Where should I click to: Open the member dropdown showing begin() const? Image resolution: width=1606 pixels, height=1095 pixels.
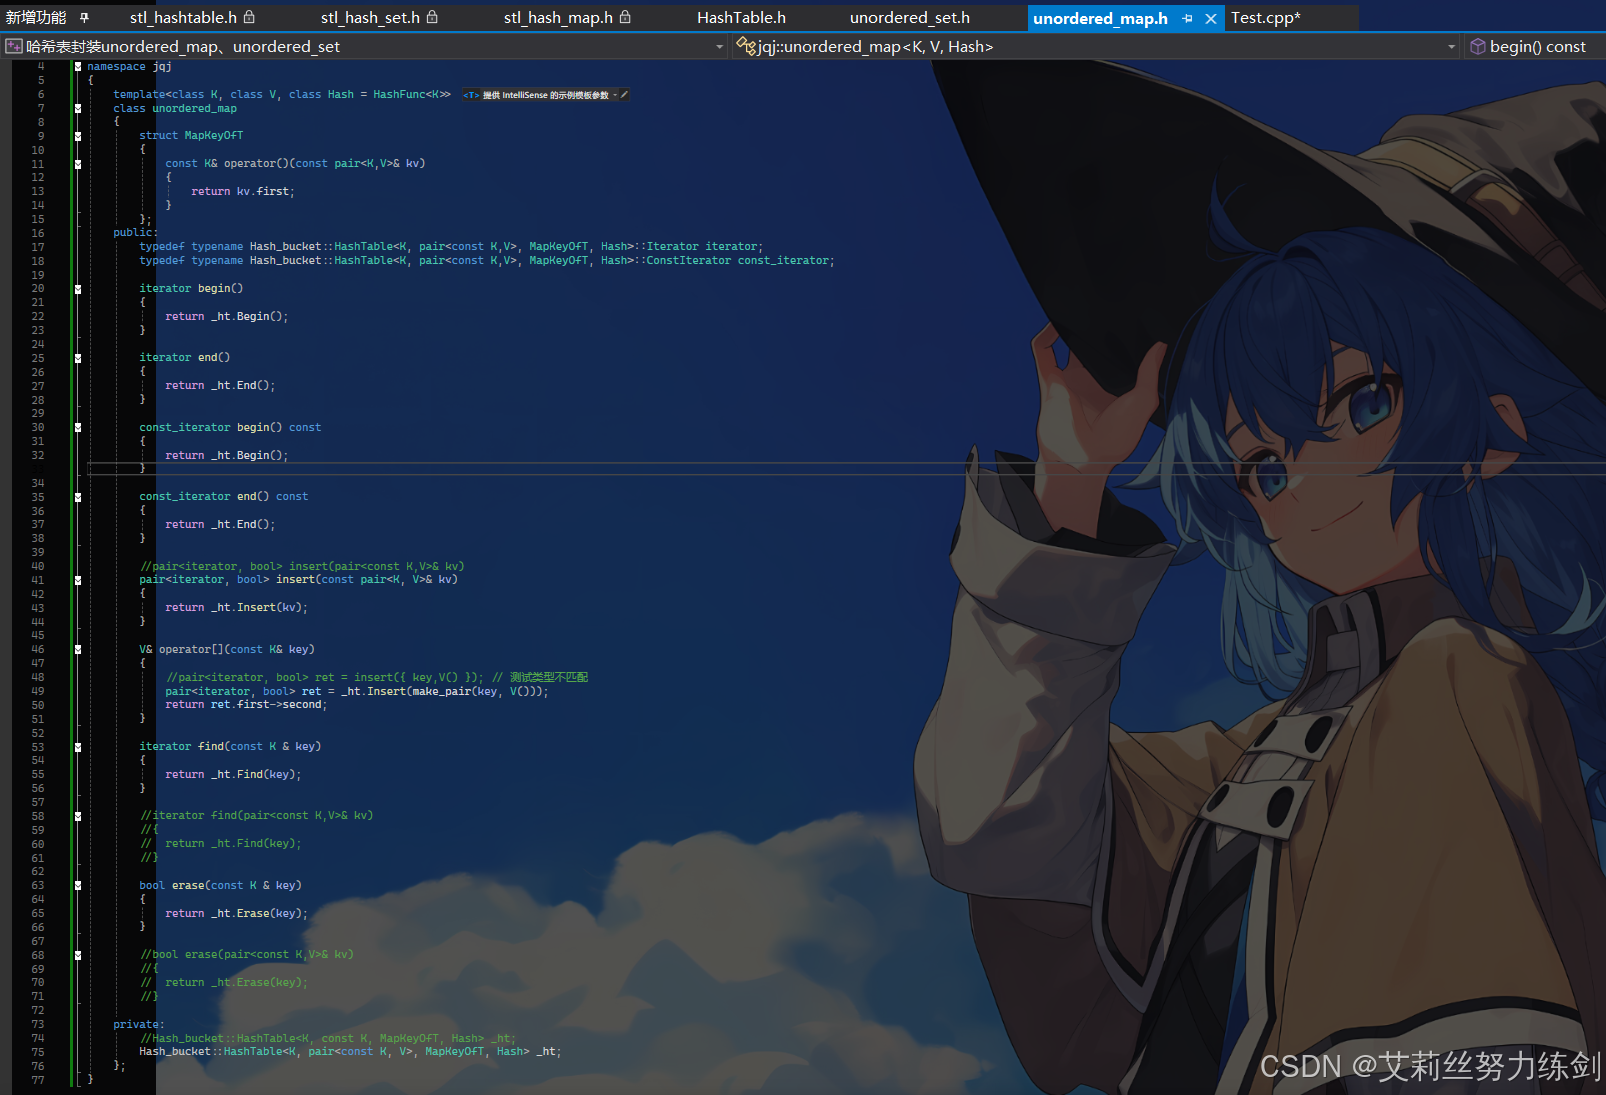coord(1535,46)
